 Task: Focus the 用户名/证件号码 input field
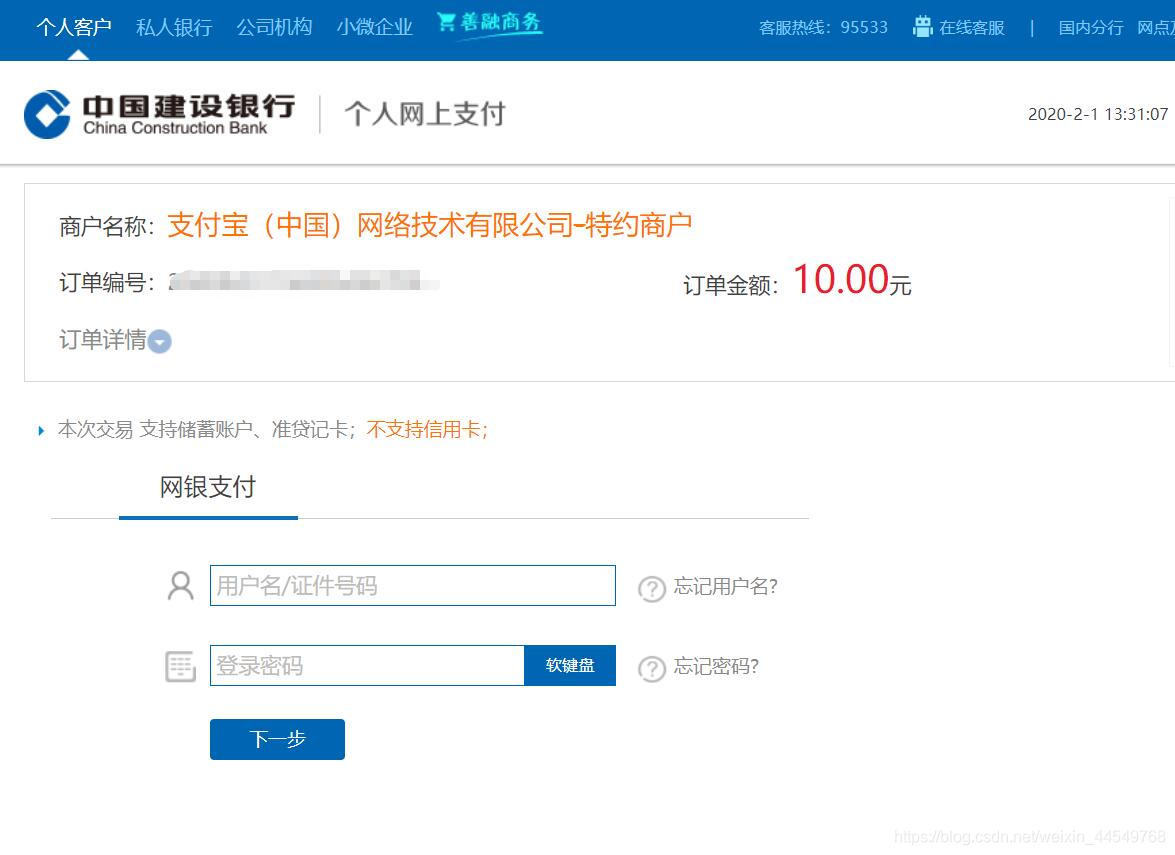(x=413, y=586)
